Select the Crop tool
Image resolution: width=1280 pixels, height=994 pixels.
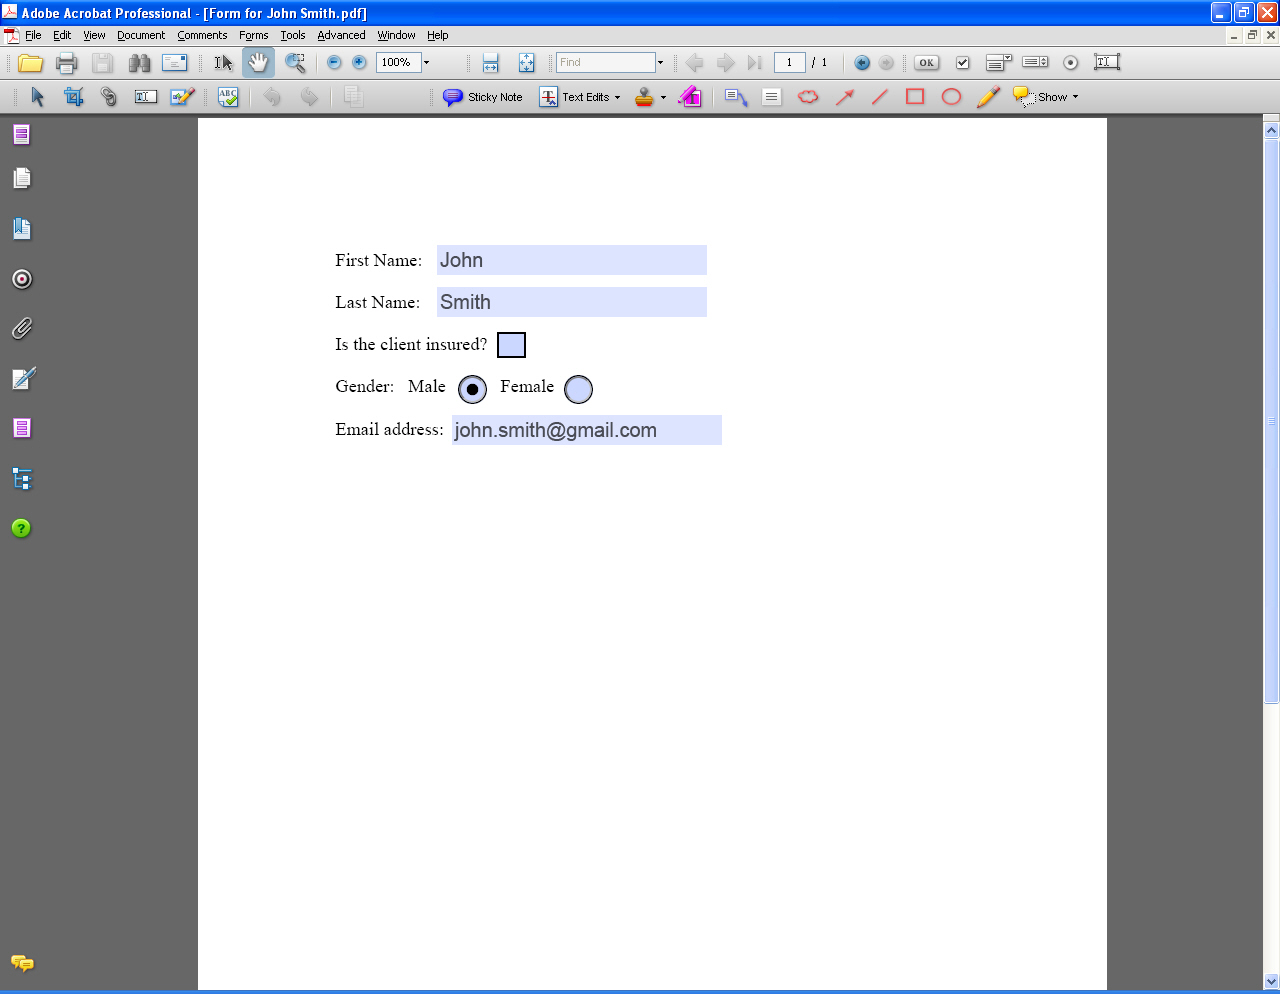(x=73, y=96)
